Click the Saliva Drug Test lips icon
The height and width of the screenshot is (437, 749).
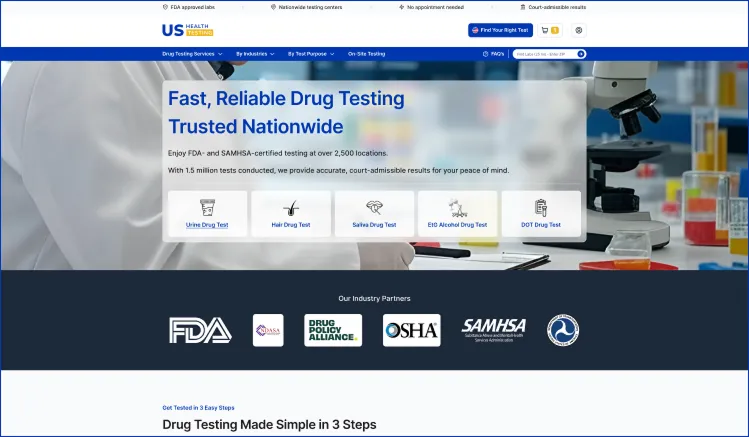[x=374, y=207]
